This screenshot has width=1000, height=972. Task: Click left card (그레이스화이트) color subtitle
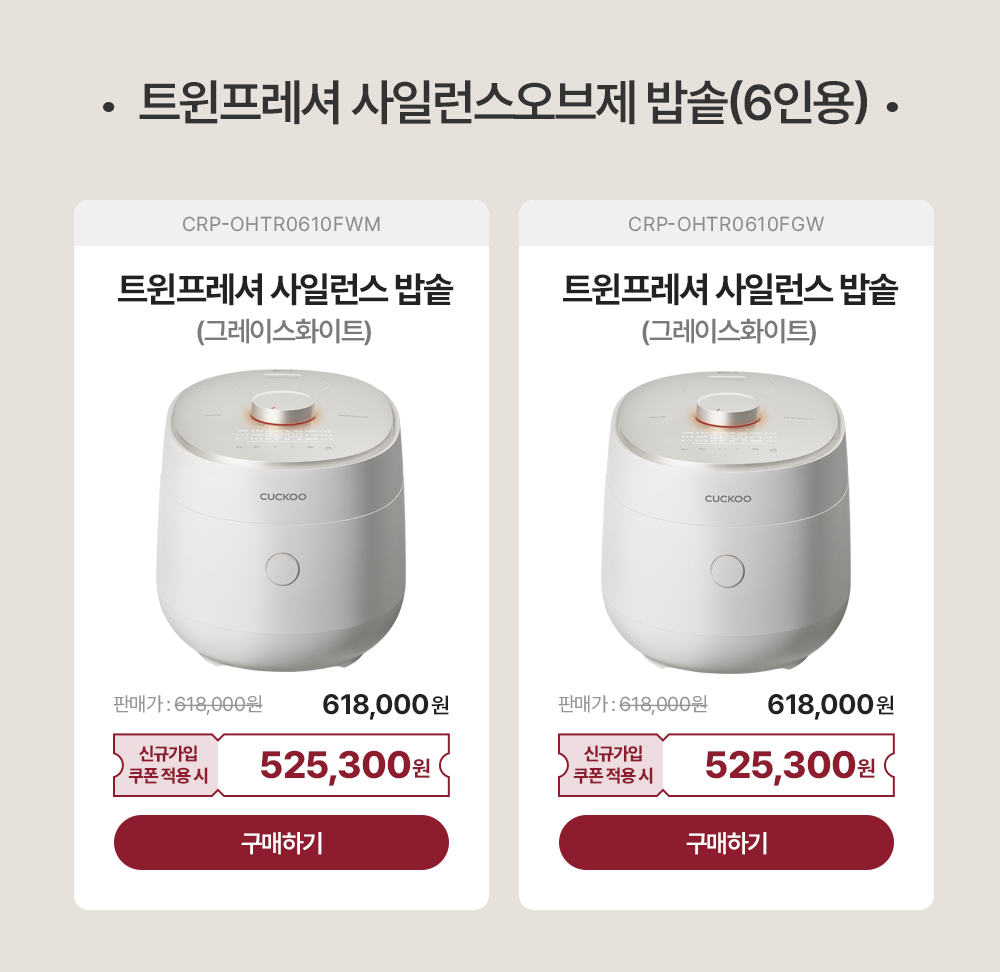pos(284,332)
